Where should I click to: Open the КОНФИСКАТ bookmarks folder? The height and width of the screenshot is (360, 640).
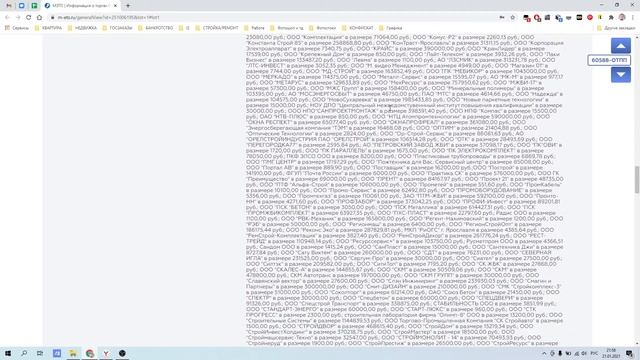tap(358, 28)
